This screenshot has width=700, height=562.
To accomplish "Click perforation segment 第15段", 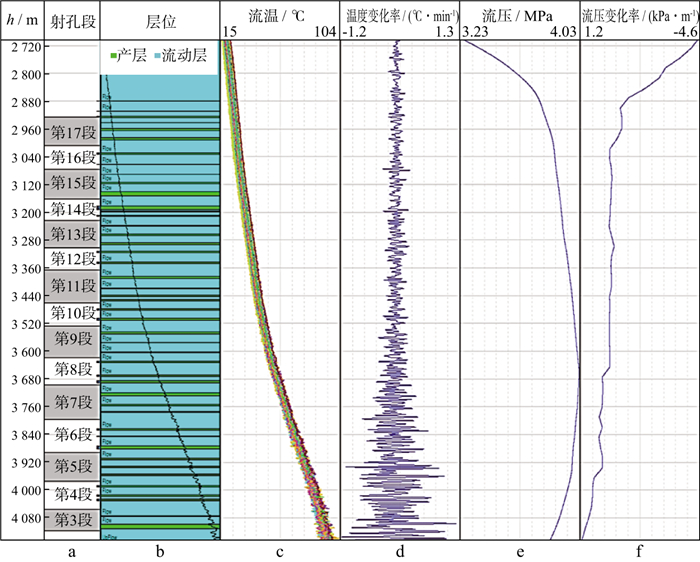I will coord(72,183).
